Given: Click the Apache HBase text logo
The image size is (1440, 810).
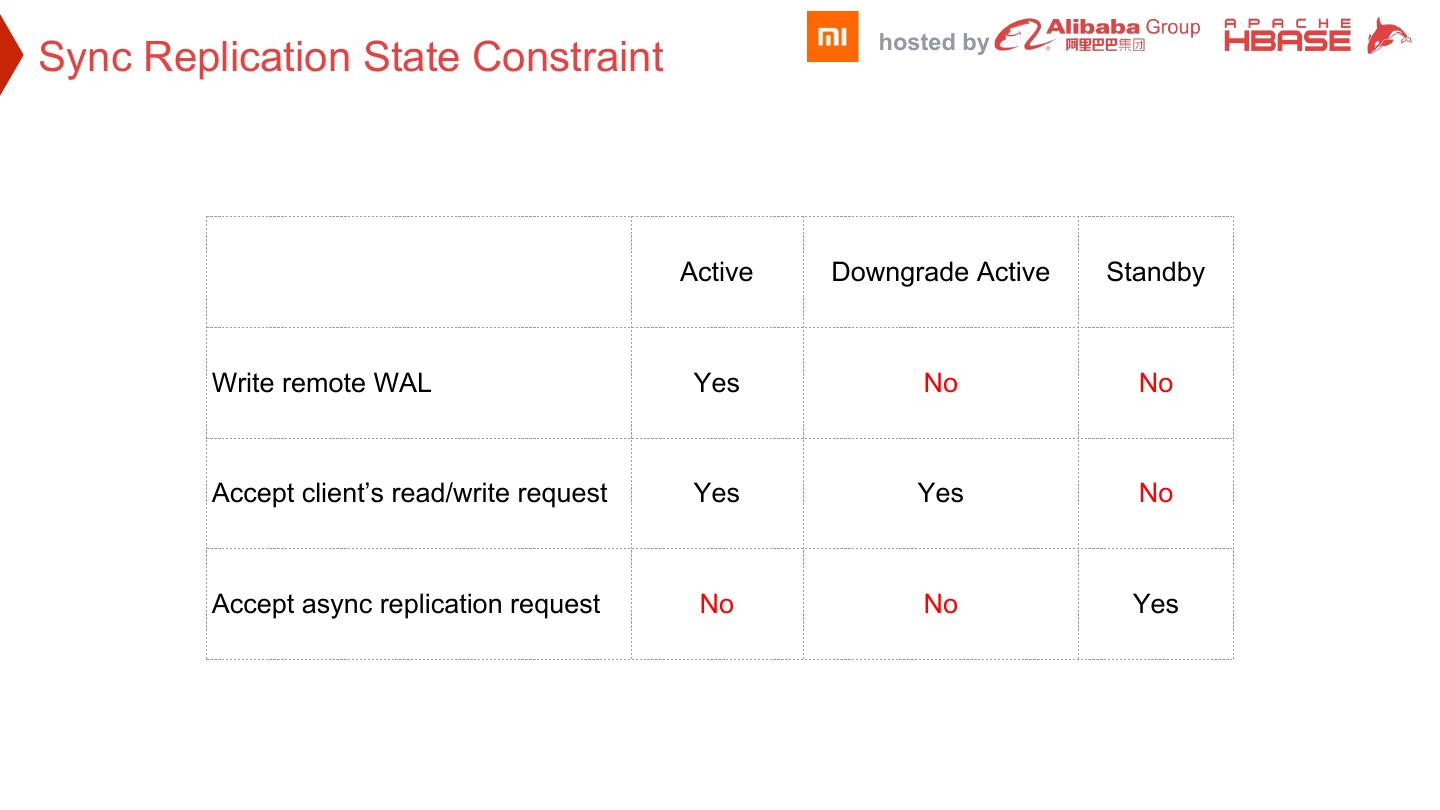Looking at the screenshot, I should tap(1287, 35).
